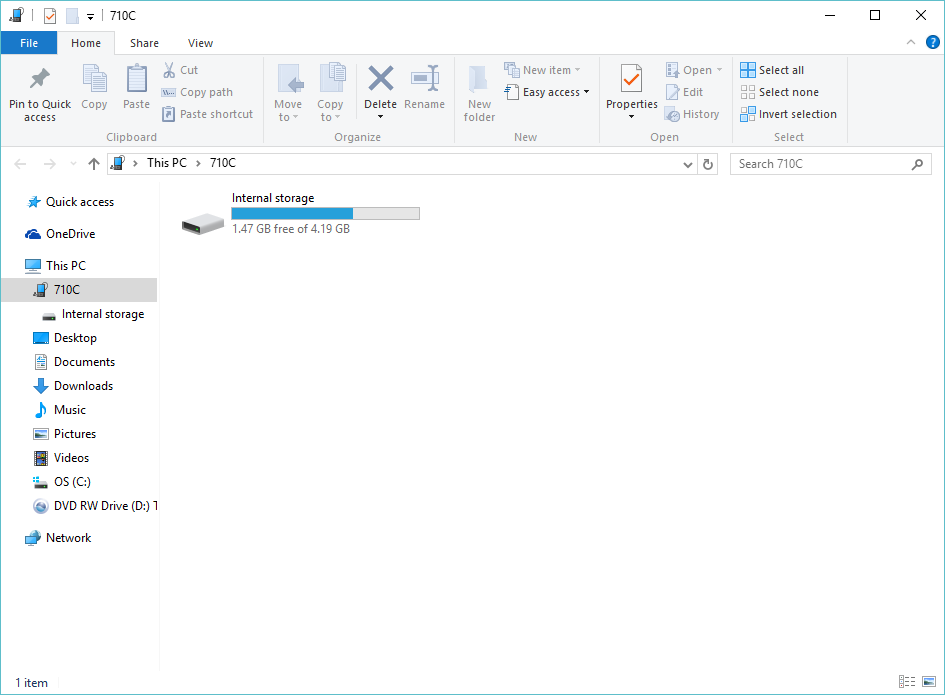Viewport: 945px width, 695px height.
Task: Go up one folder level
Action: [x=93, y=164]
